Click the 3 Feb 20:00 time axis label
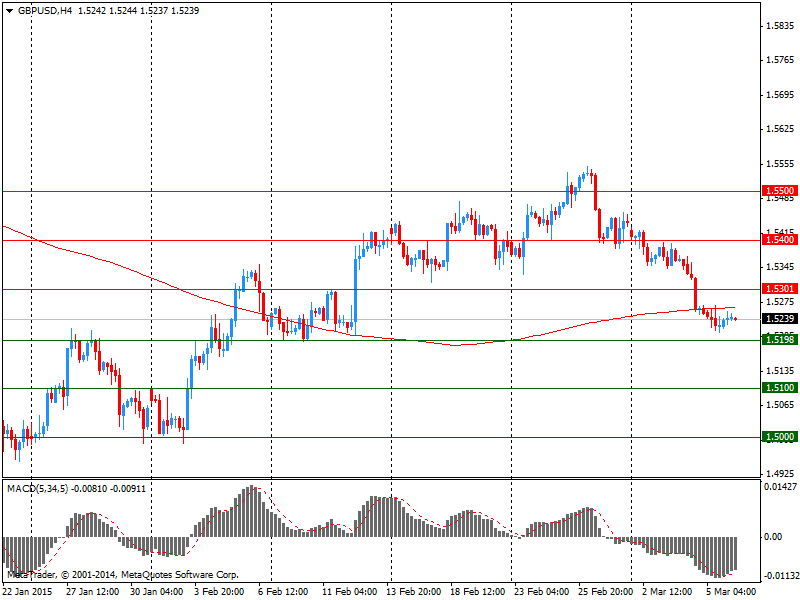 click(x=218, y=592)
